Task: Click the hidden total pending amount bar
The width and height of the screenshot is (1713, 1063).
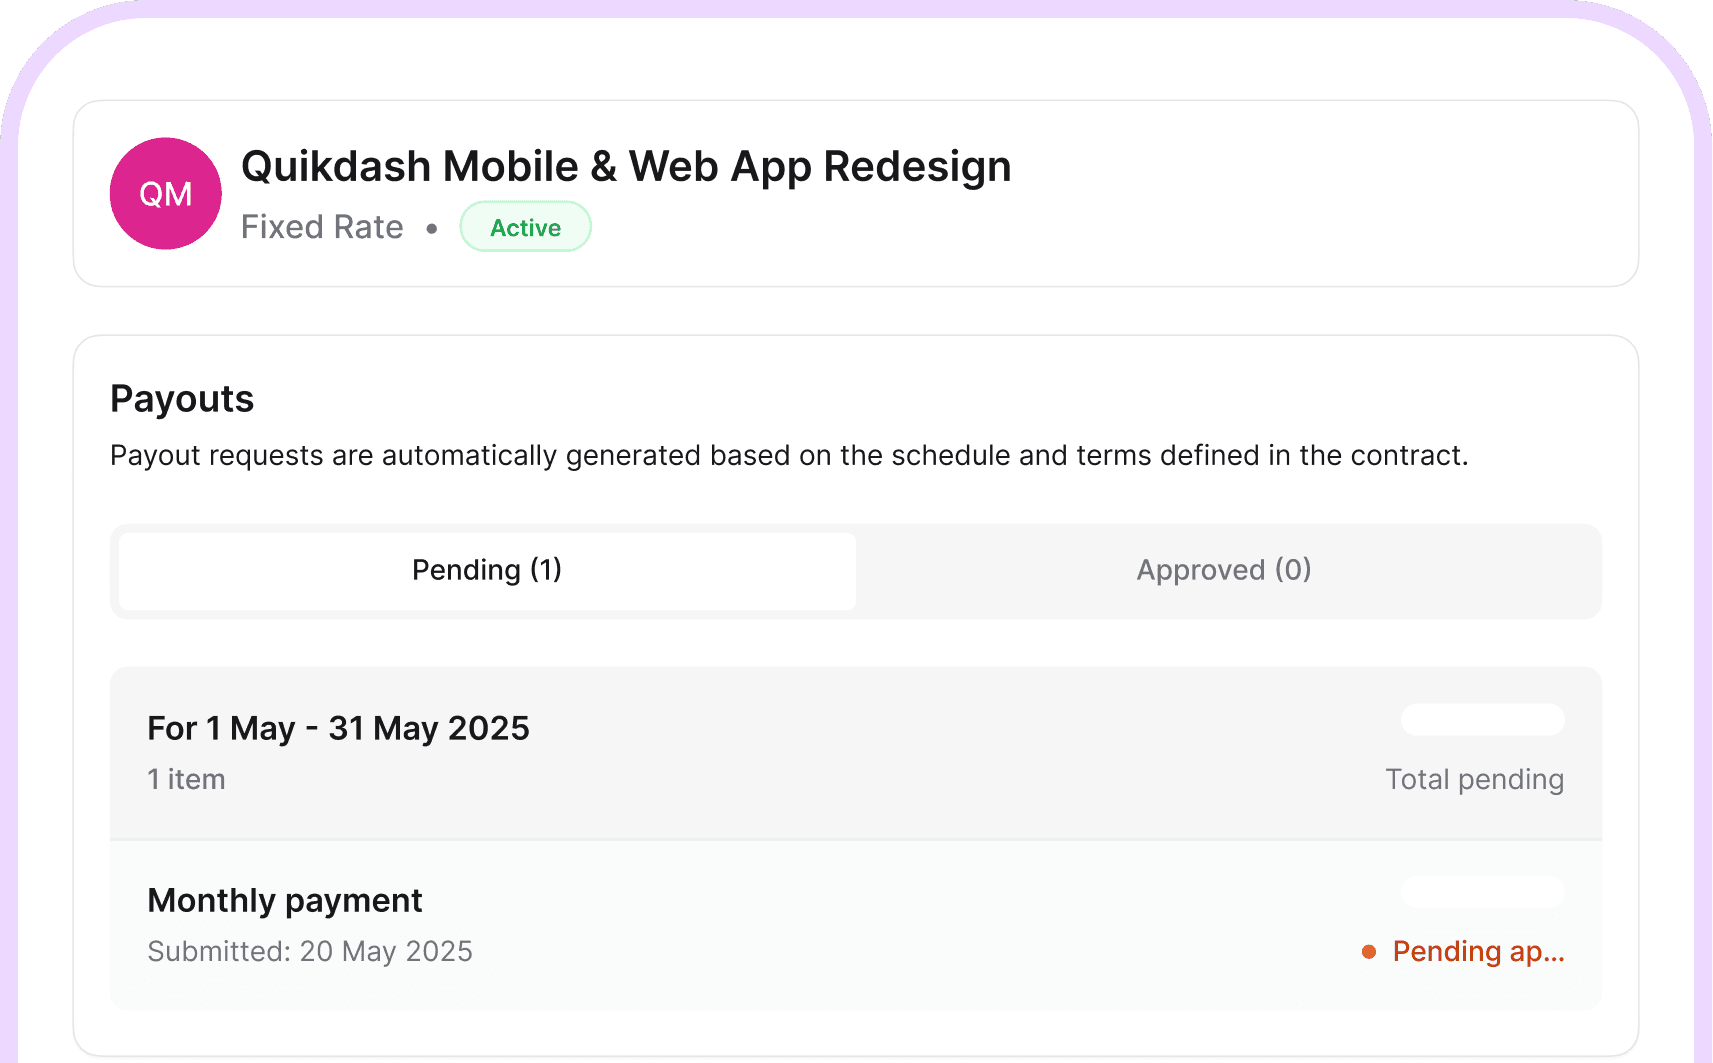Action: click(x=1483, y=720)
